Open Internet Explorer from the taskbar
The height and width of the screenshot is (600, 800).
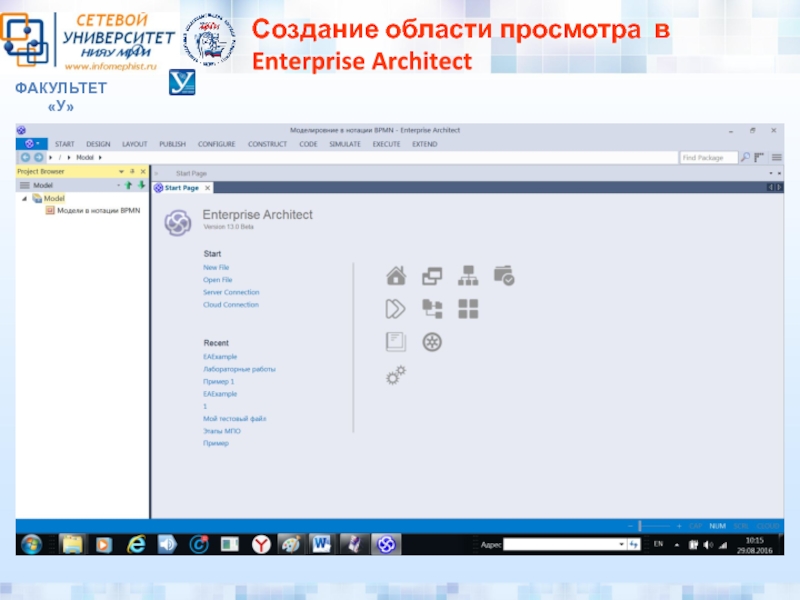pyautogui.click(x=135, y=544)
